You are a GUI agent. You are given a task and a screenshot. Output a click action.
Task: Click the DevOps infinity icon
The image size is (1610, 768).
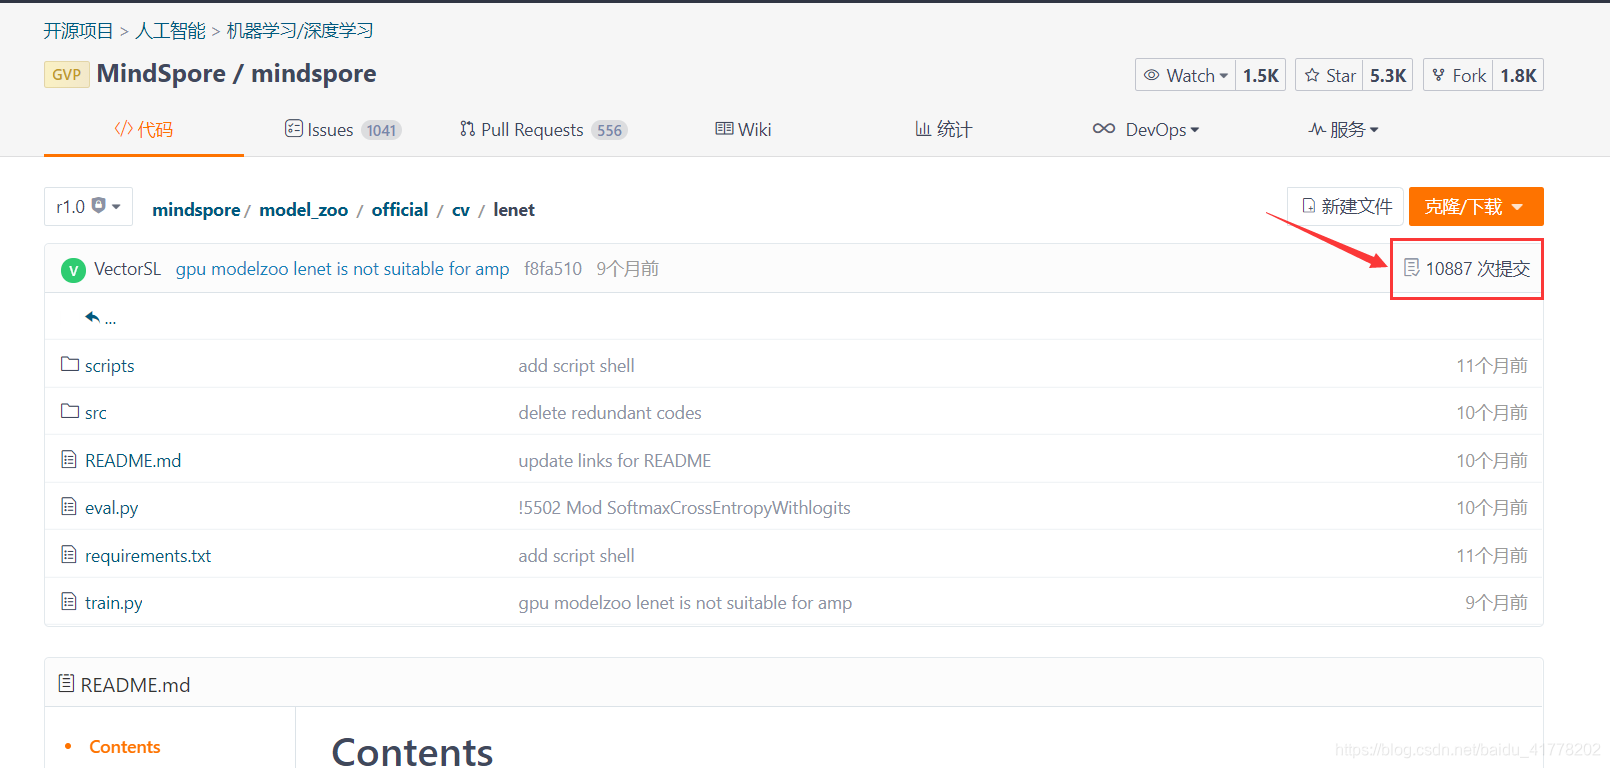point(1104,128)
